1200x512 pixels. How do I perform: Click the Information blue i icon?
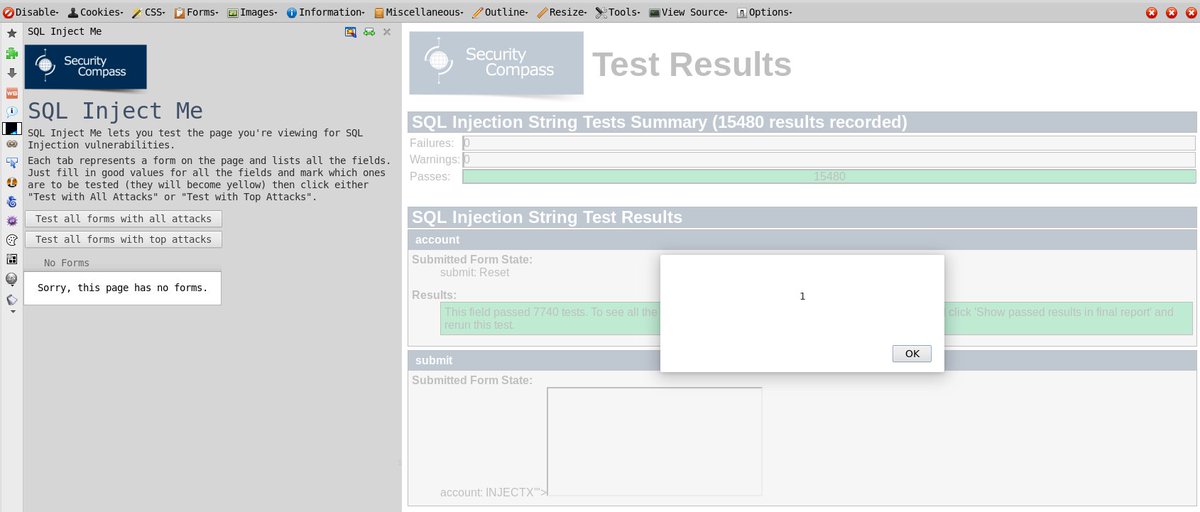click(x=292, y=13)
